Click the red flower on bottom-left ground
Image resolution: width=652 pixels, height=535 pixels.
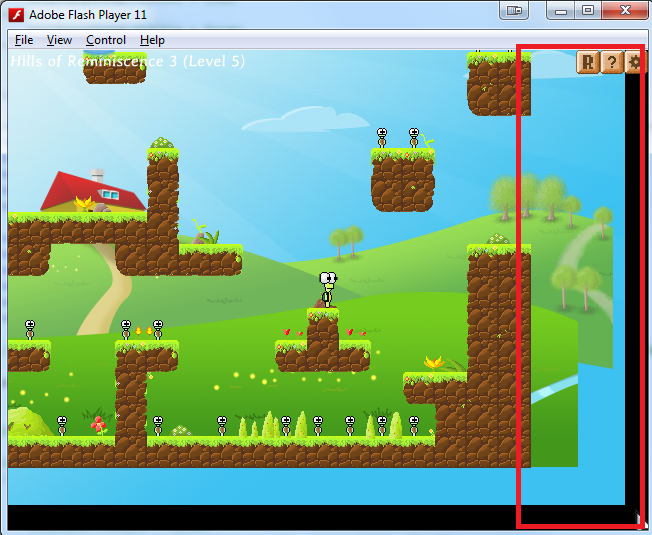[x=98, y=425]
